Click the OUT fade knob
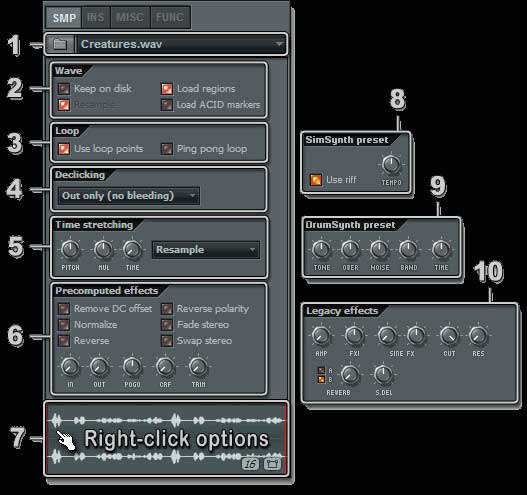The height and width of the screenshot is (495, 527). [x=99, y=367]
